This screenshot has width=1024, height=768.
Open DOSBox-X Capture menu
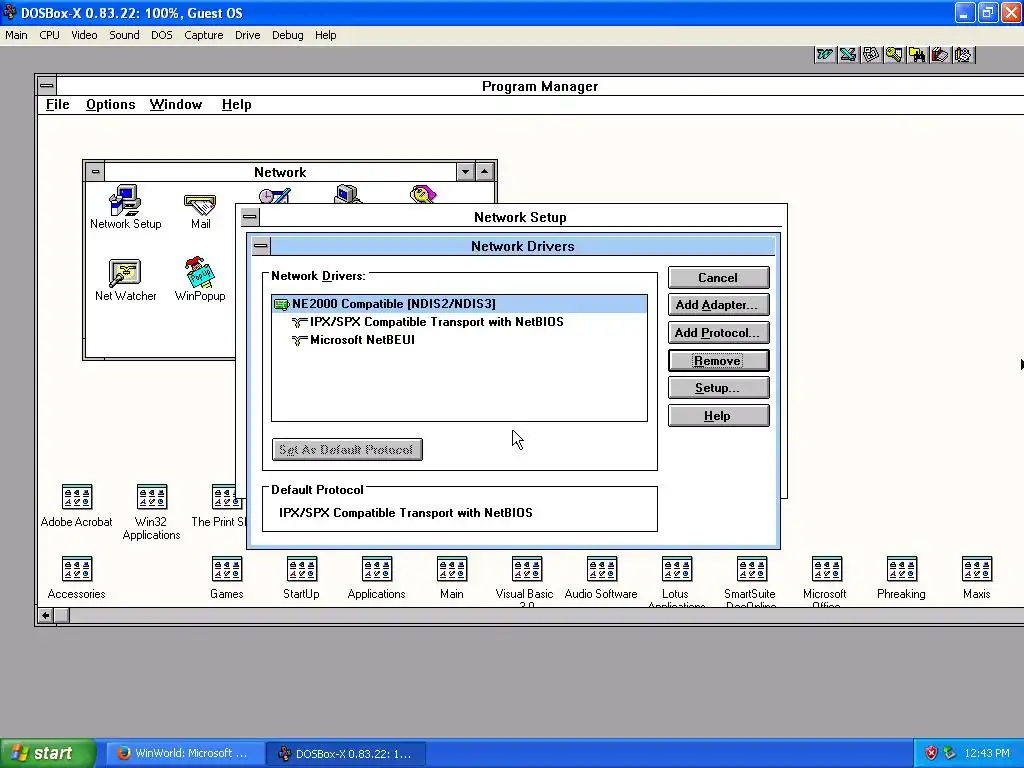[x=204, y=35]
